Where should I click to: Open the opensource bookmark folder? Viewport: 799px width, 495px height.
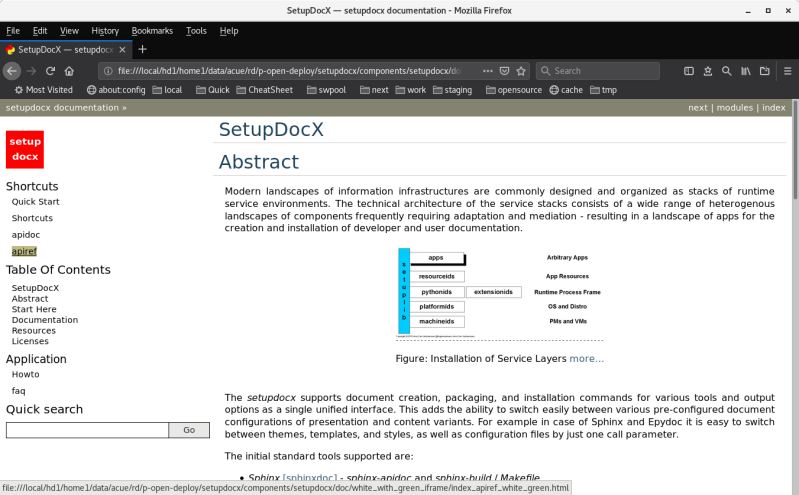[514, 90]
